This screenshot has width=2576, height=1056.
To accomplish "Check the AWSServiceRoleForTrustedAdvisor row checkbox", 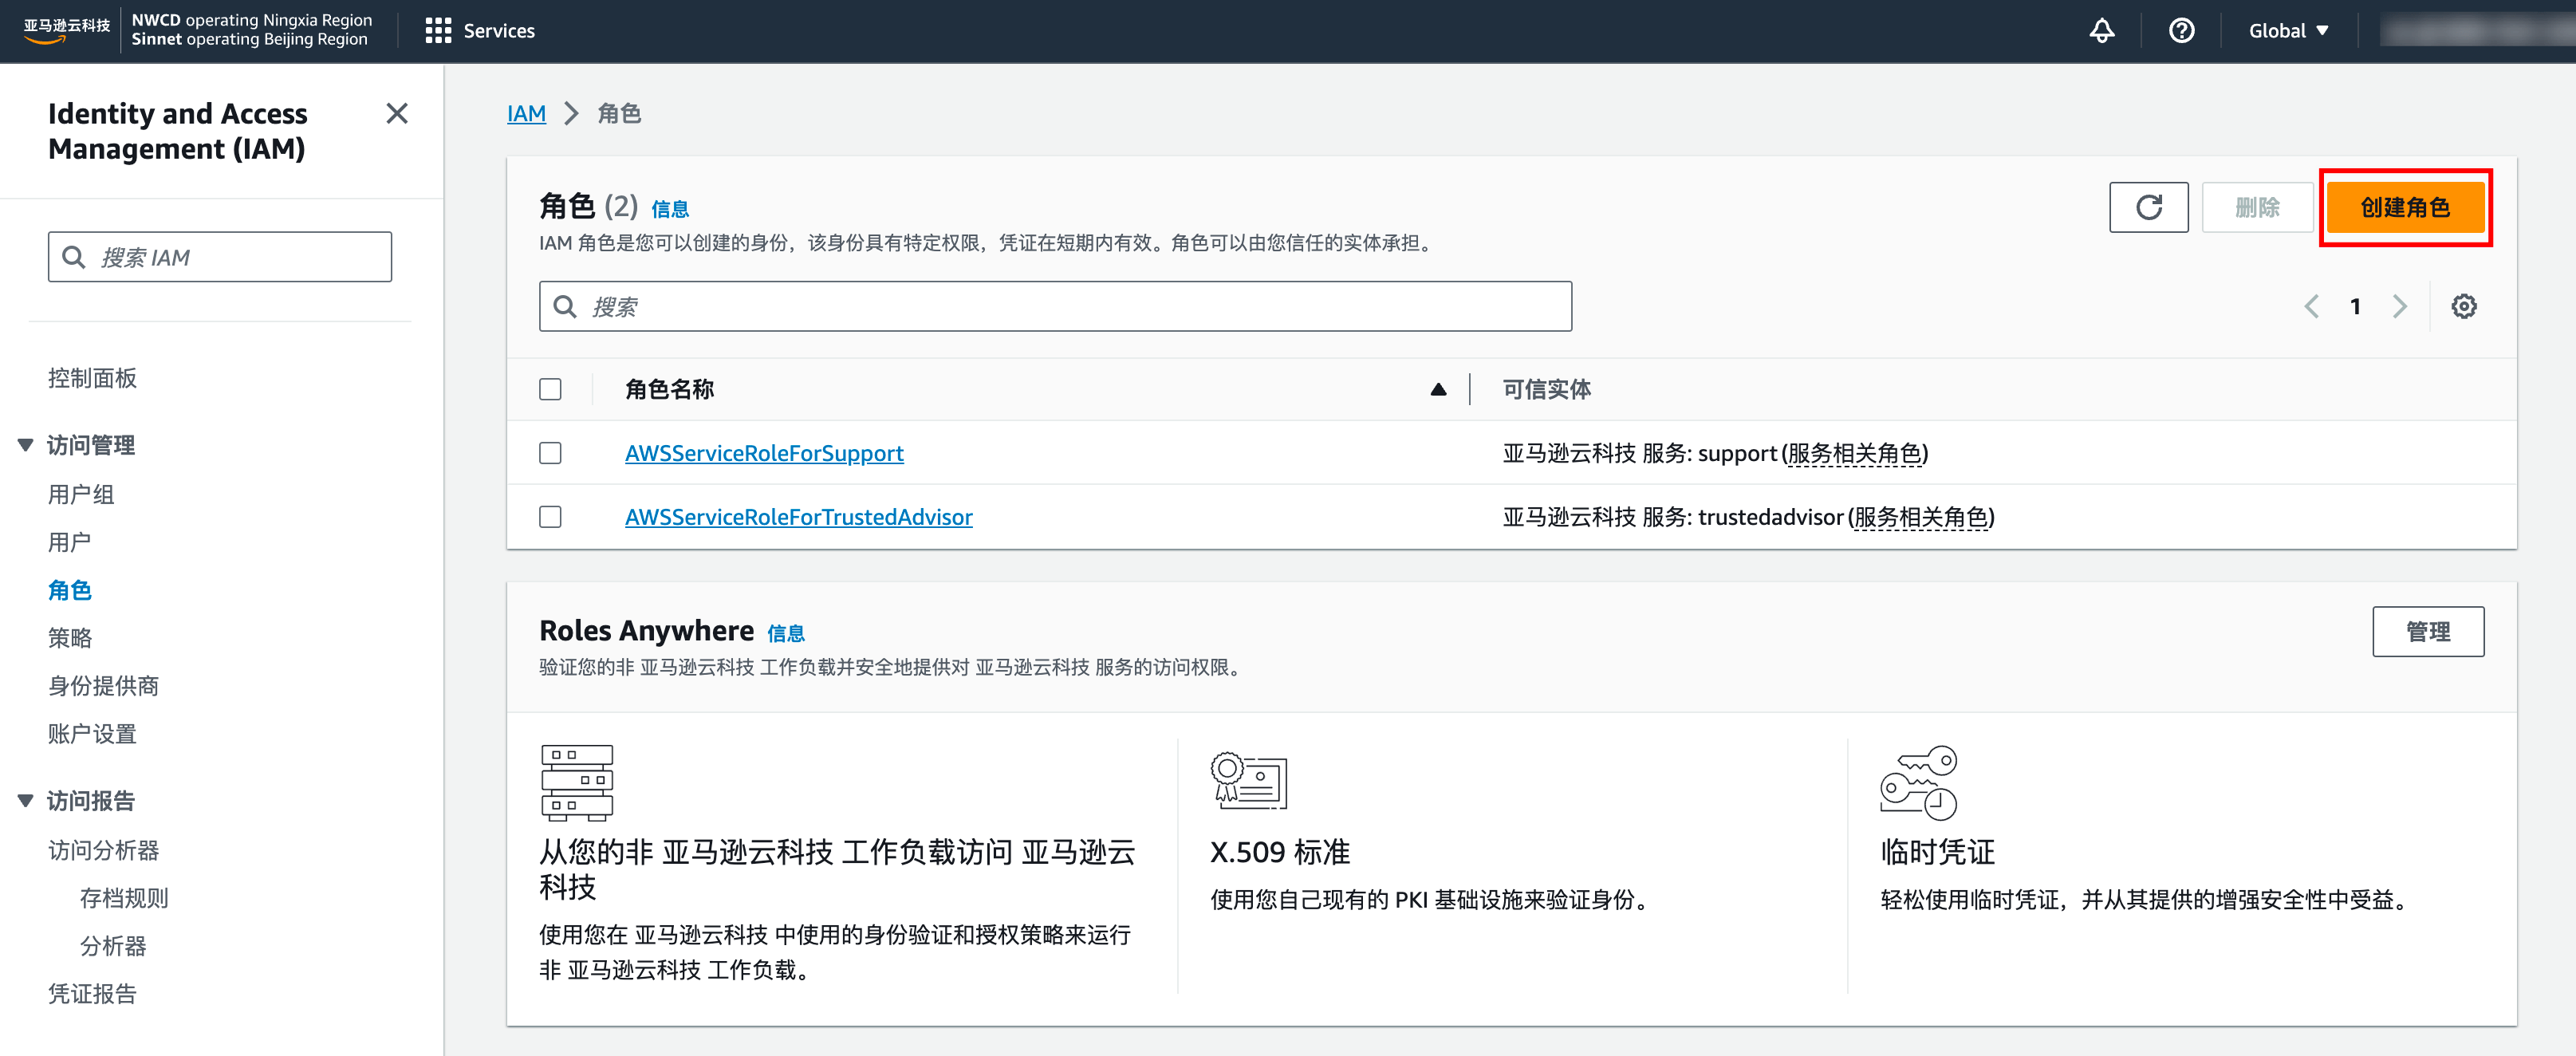I will coord(550,517).
